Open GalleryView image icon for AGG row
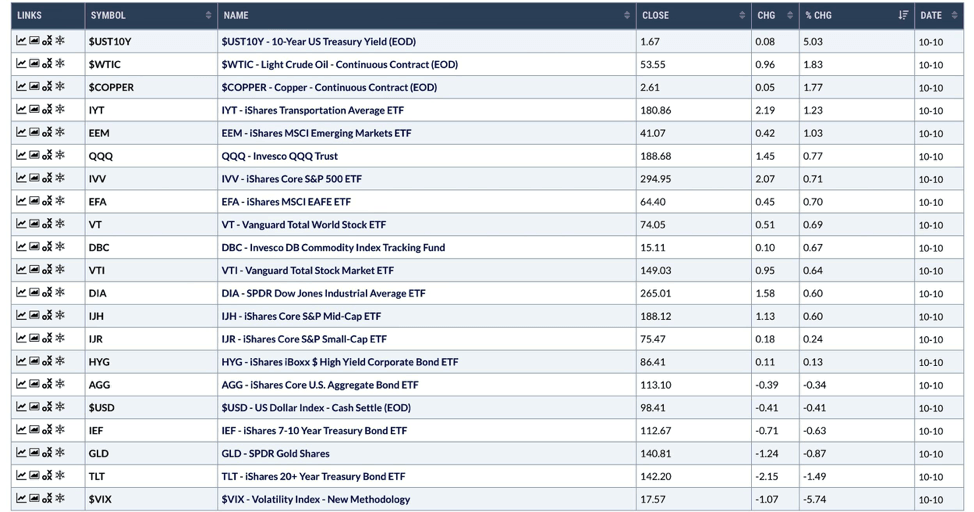 pyautogui.click(x=34, y=384)
